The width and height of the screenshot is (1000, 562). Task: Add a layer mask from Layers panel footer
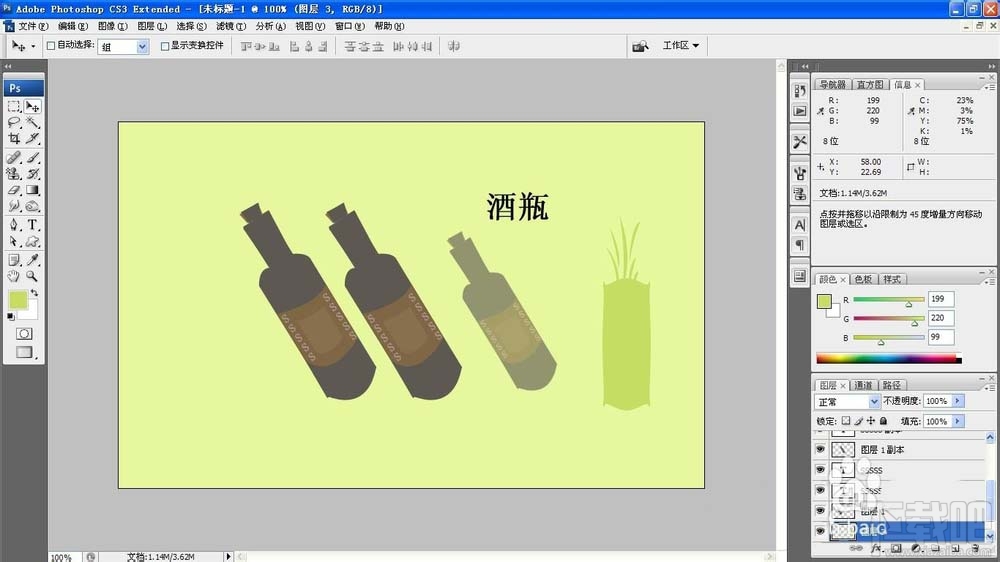coord(896,549)
